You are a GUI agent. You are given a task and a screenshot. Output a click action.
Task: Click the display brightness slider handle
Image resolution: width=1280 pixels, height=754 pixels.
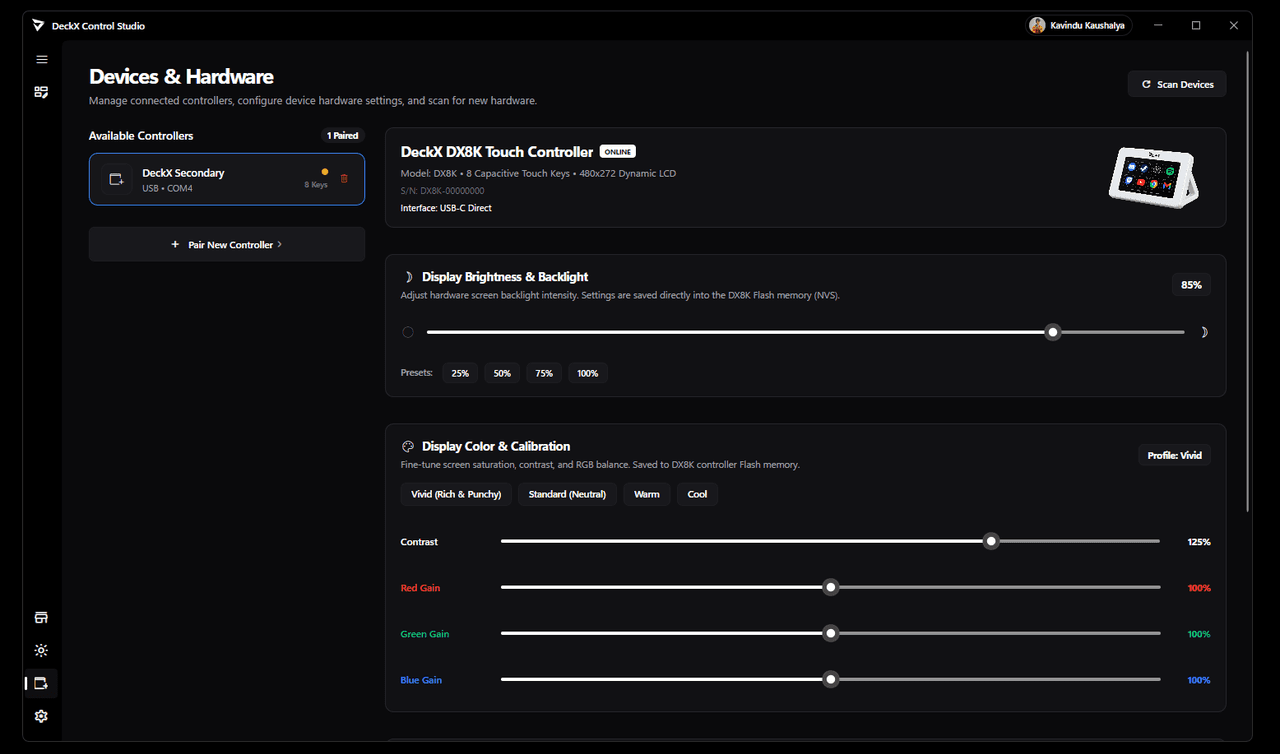[1052, 332]
